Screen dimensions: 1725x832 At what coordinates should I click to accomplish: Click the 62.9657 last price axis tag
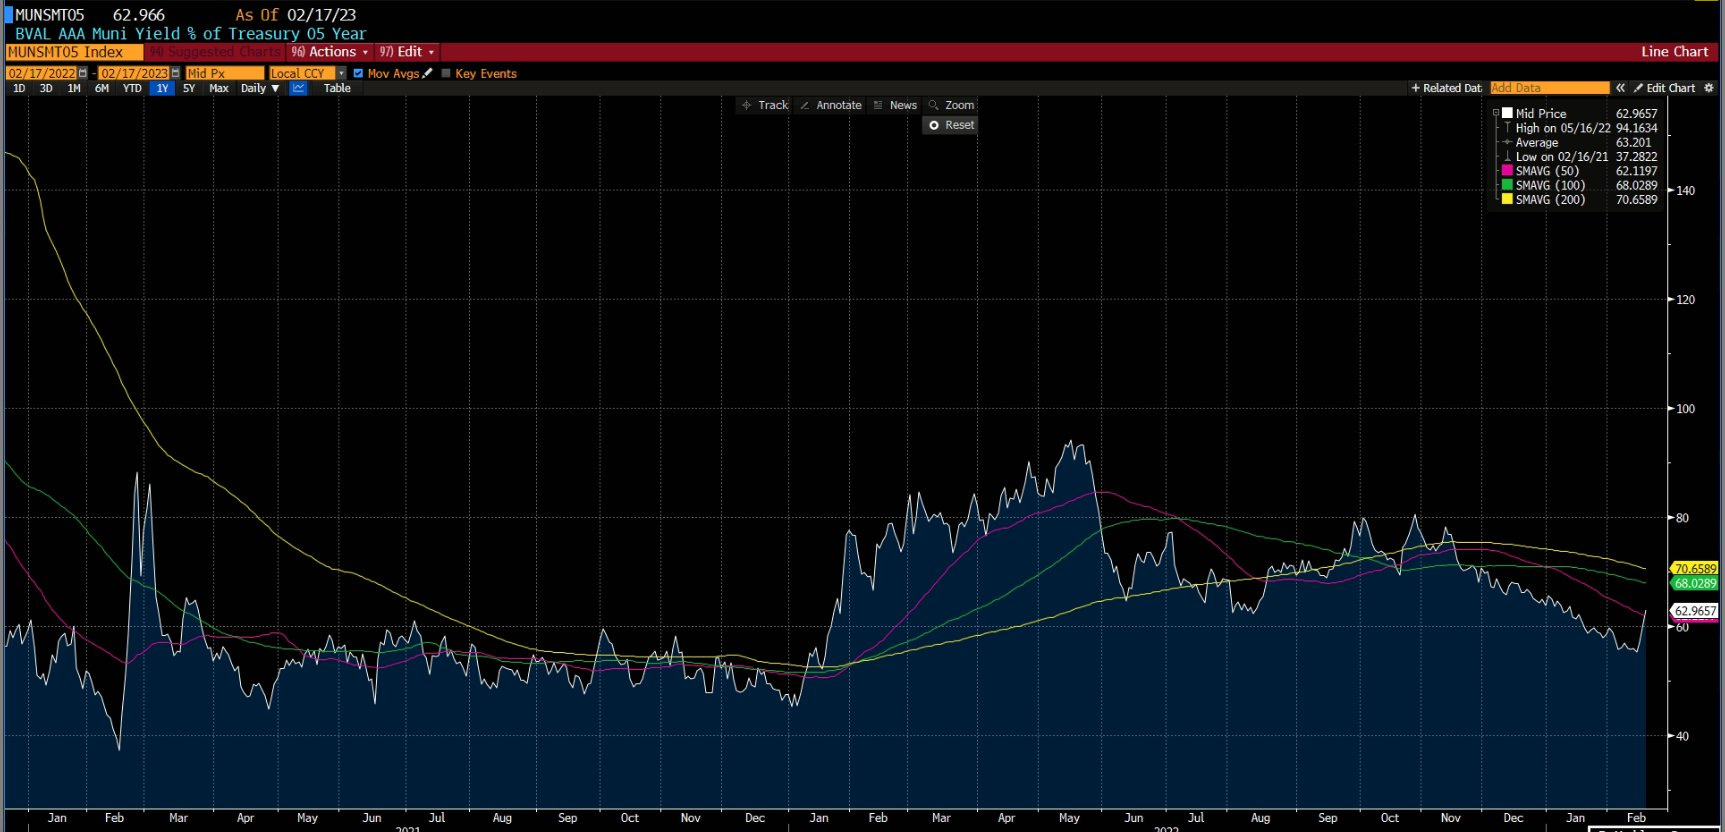point(1694,610)
